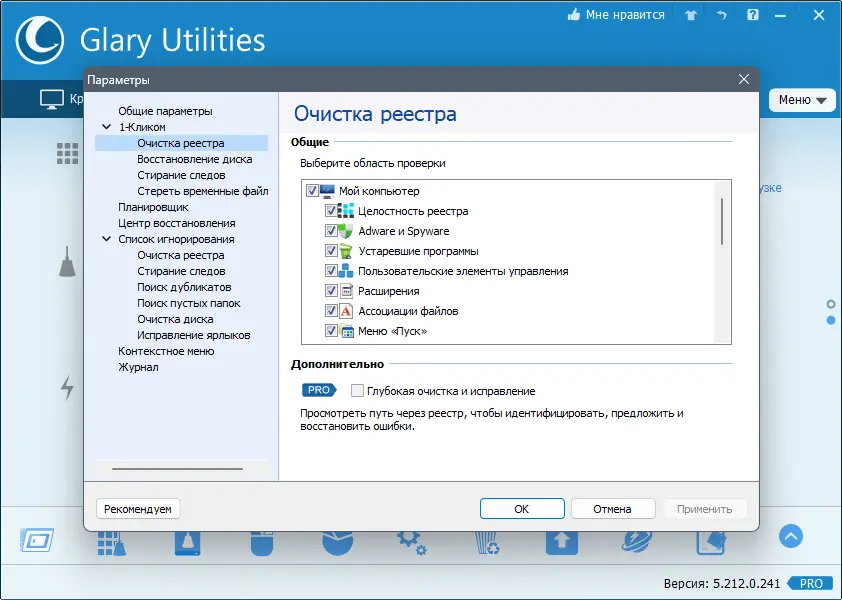
Task: Enable Глубокая очистка и исправление checkbox
Action: (357, 391)
